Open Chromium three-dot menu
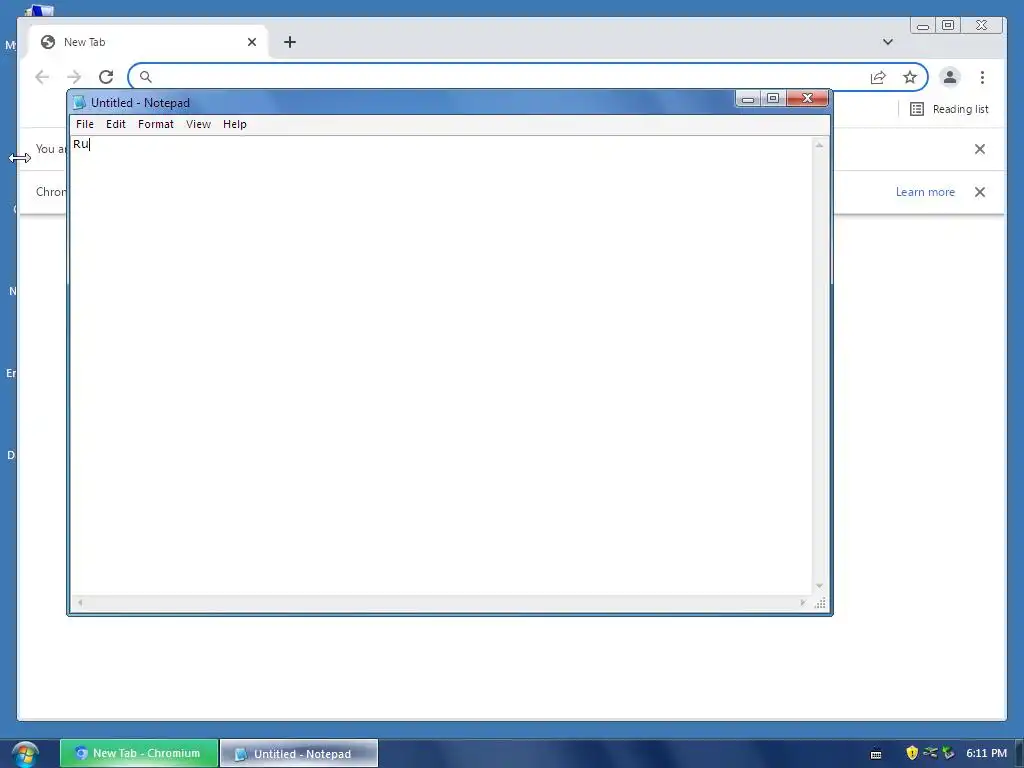 pyautogui.click(x=982, y=77)
